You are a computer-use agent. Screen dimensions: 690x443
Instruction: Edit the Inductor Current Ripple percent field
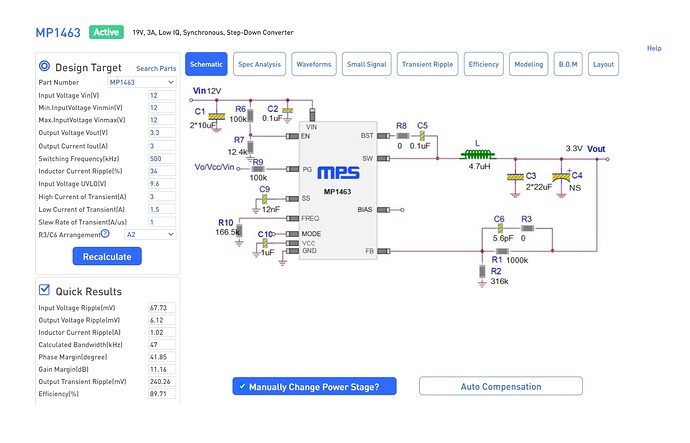click(x=162, y=171)
